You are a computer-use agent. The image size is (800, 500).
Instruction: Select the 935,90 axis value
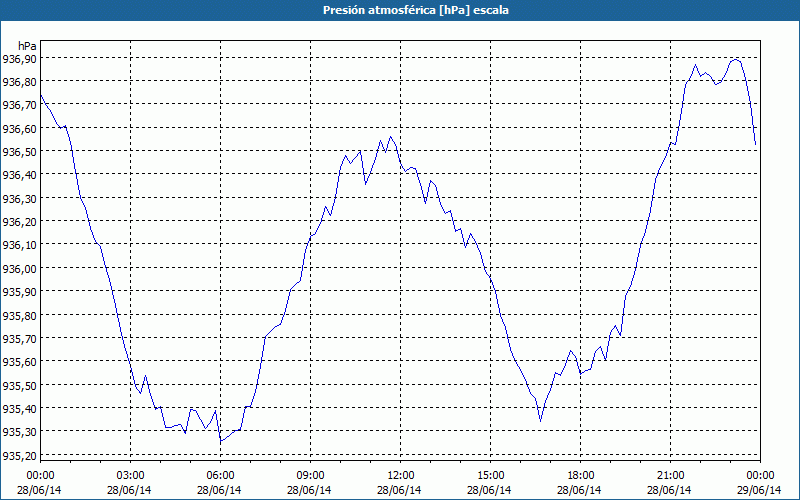(x=20, y=292)
